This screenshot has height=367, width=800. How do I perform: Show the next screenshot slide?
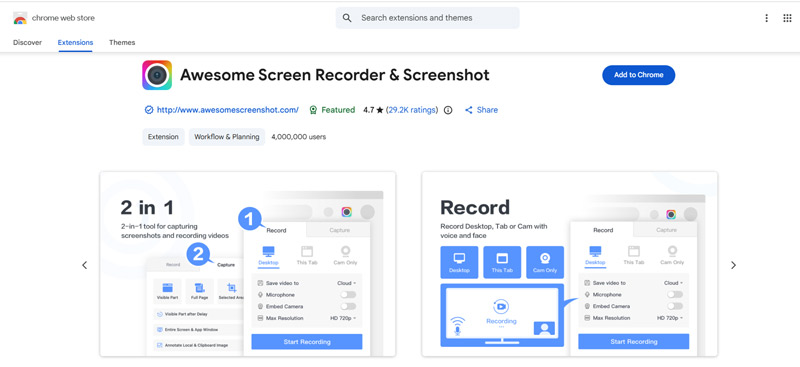click(x=733, y=265)
